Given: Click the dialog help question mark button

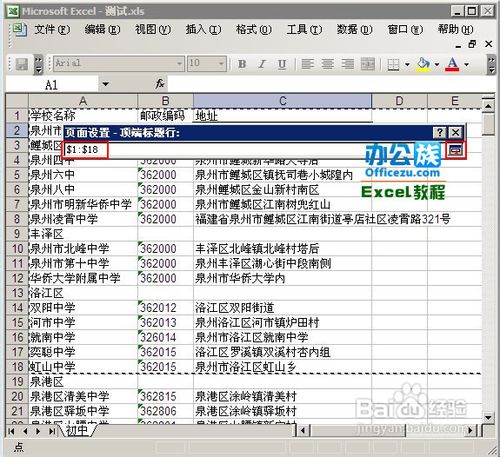Looking at the screenshot, I should click(440, 133).
